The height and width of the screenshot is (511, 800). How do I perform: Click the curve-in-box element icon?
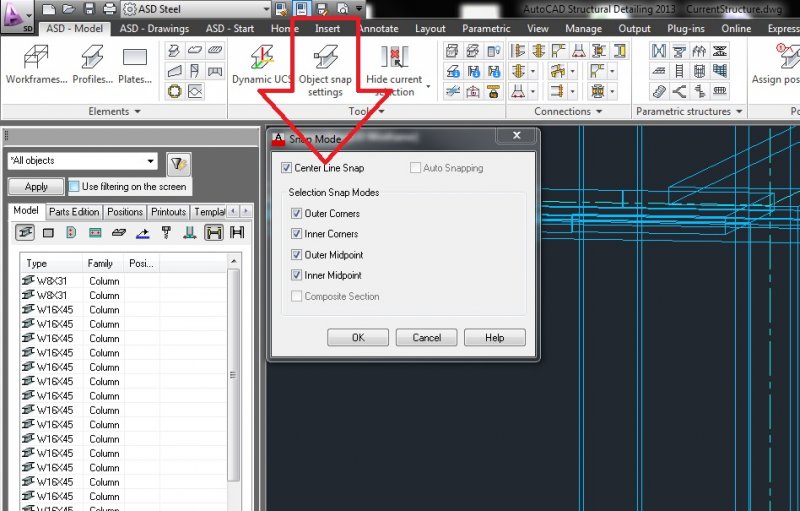pyautogui.click(x=195, y=92)
